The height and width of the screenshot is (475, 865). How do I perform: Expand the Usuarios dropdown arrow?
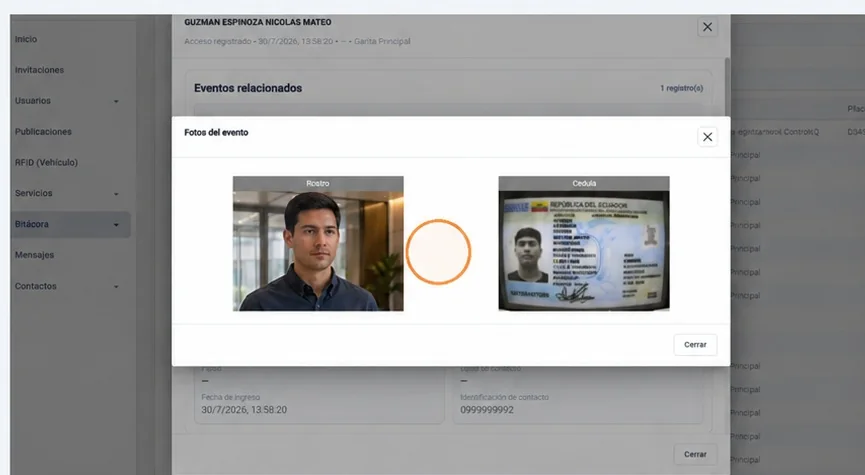click(116, 102)
